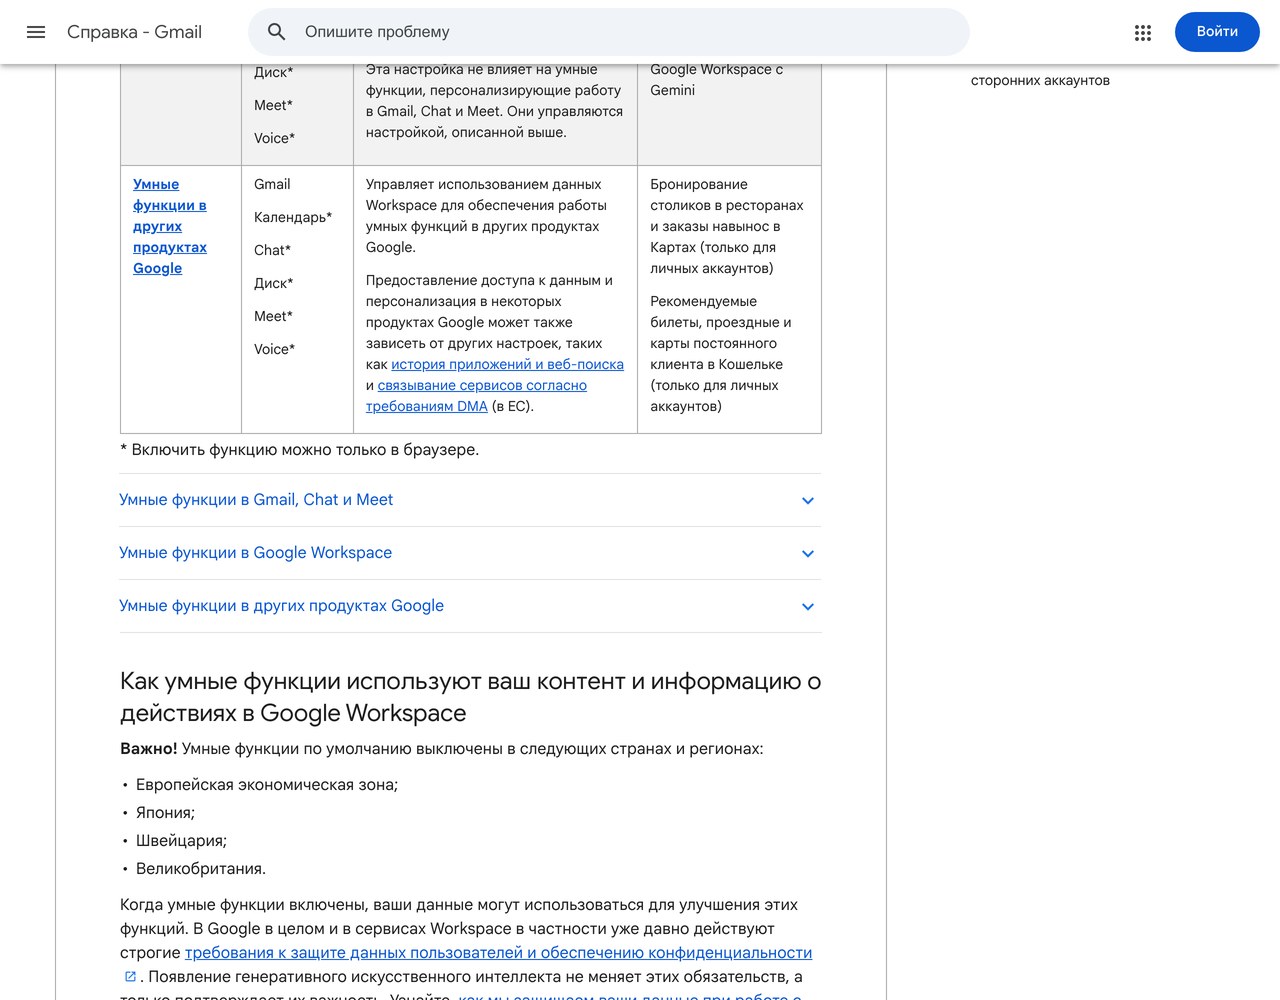
Task: Open 'требования к защите данных пользователей' link
Action: pyautogui.click(x=498, y=953)
